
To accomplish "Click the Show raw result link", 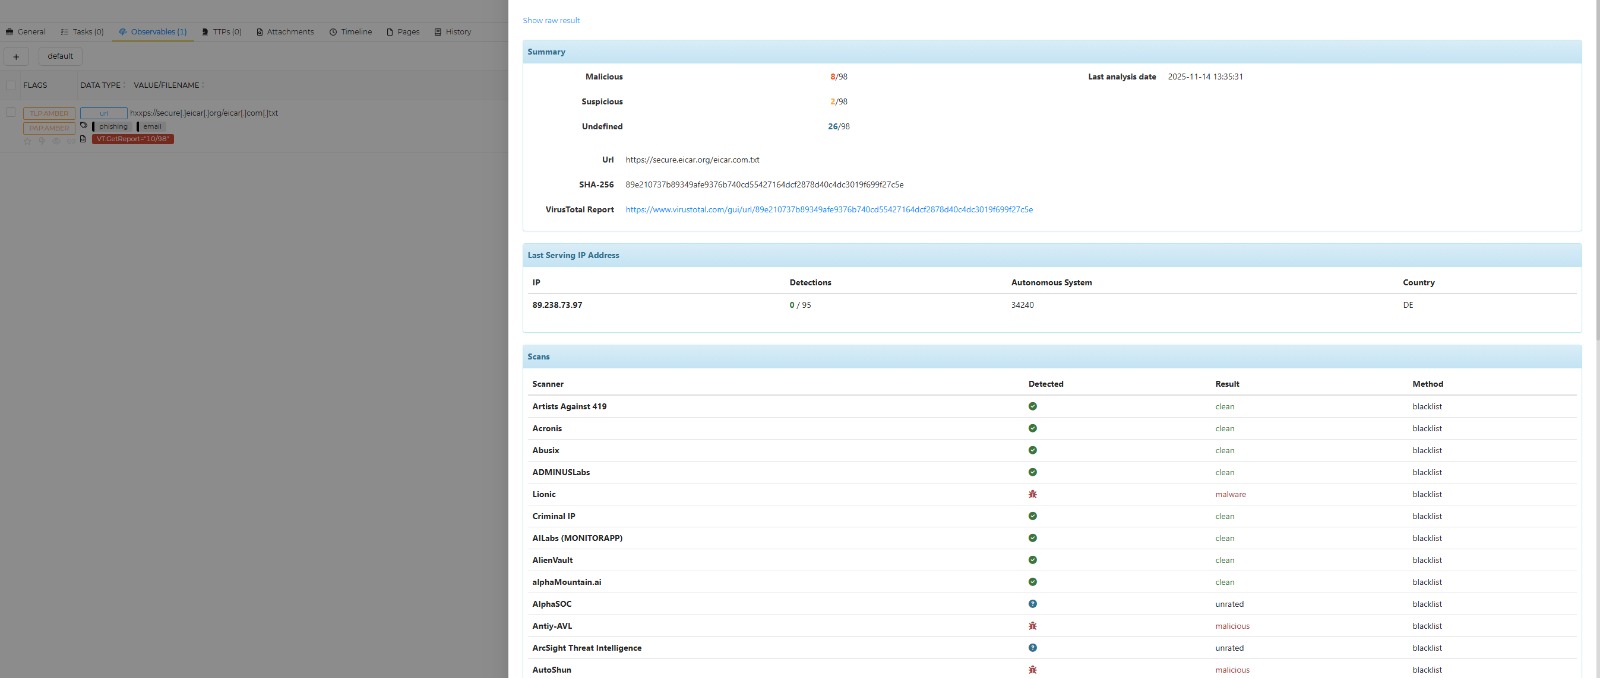I will [551, 20].
